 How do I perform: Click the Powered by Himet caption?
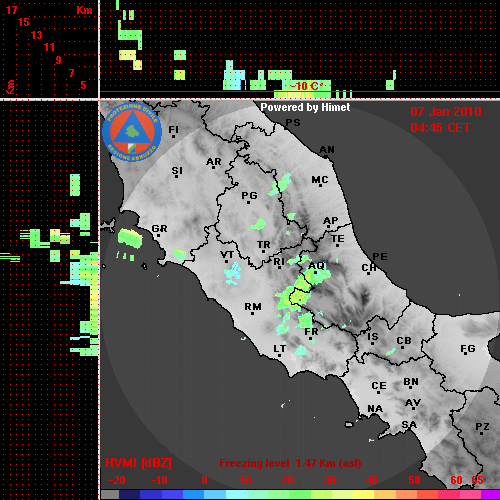pyautogui.click(x=305, y=107)
